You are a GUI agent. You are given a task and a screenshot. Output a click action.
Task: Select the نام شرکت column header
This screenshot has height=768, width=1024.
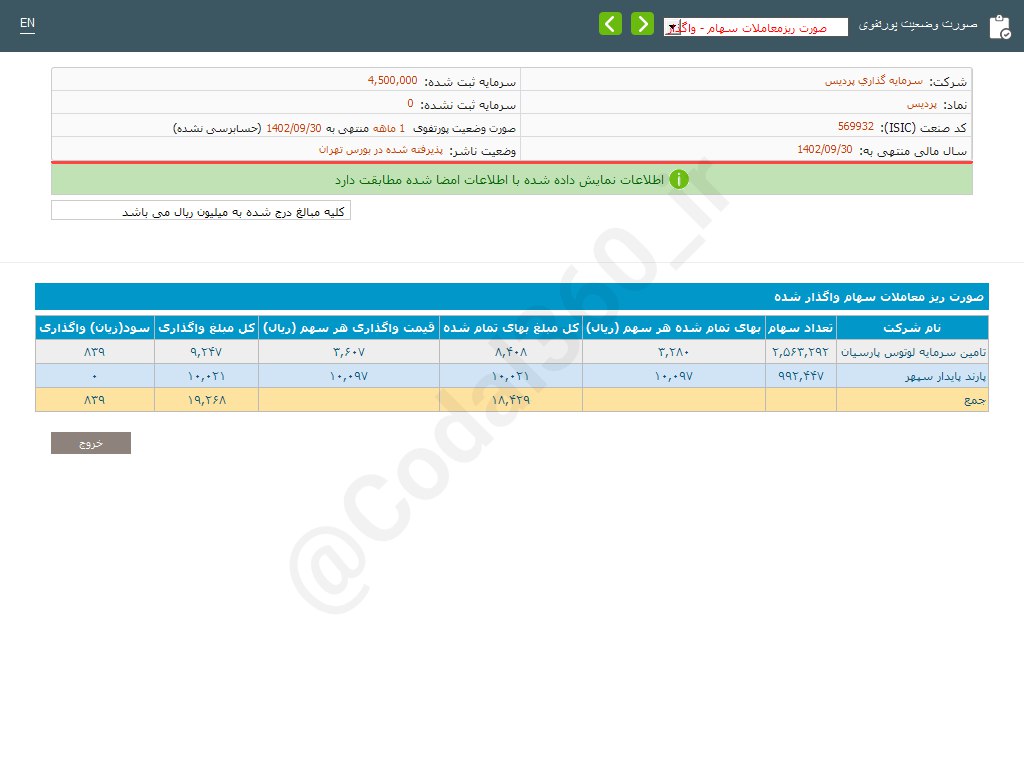pos(912,328)
